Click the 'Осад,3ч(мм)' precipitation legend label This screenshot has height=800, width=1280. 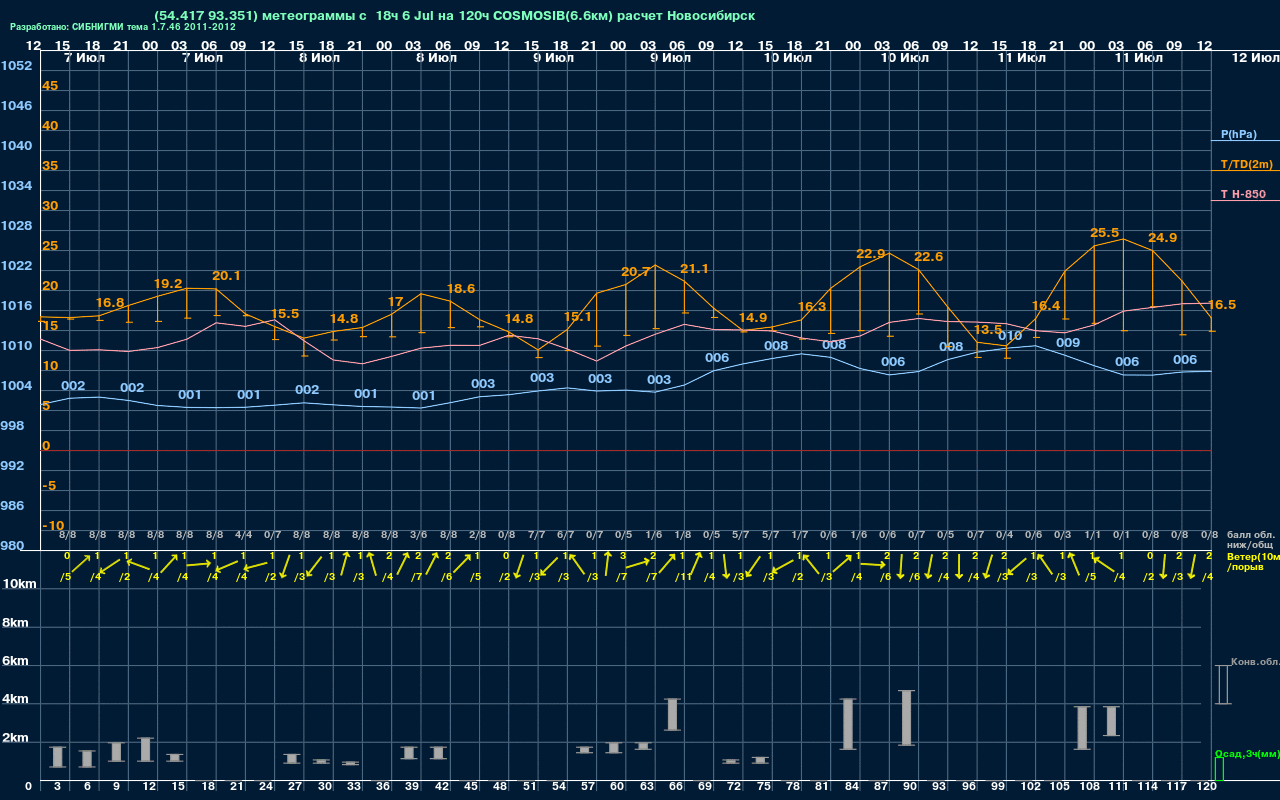[1247, 753]
